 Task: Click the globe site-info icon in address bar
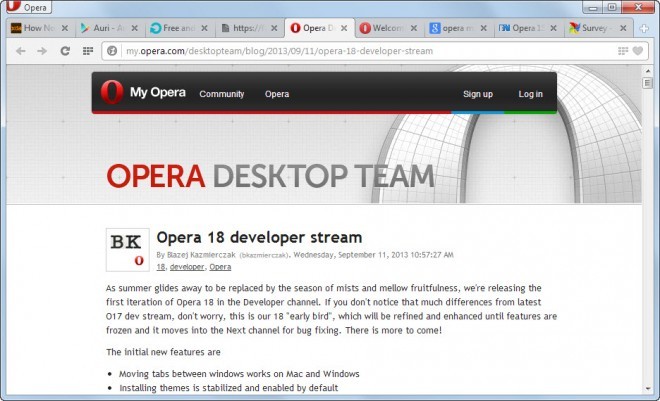coord(112,51)
